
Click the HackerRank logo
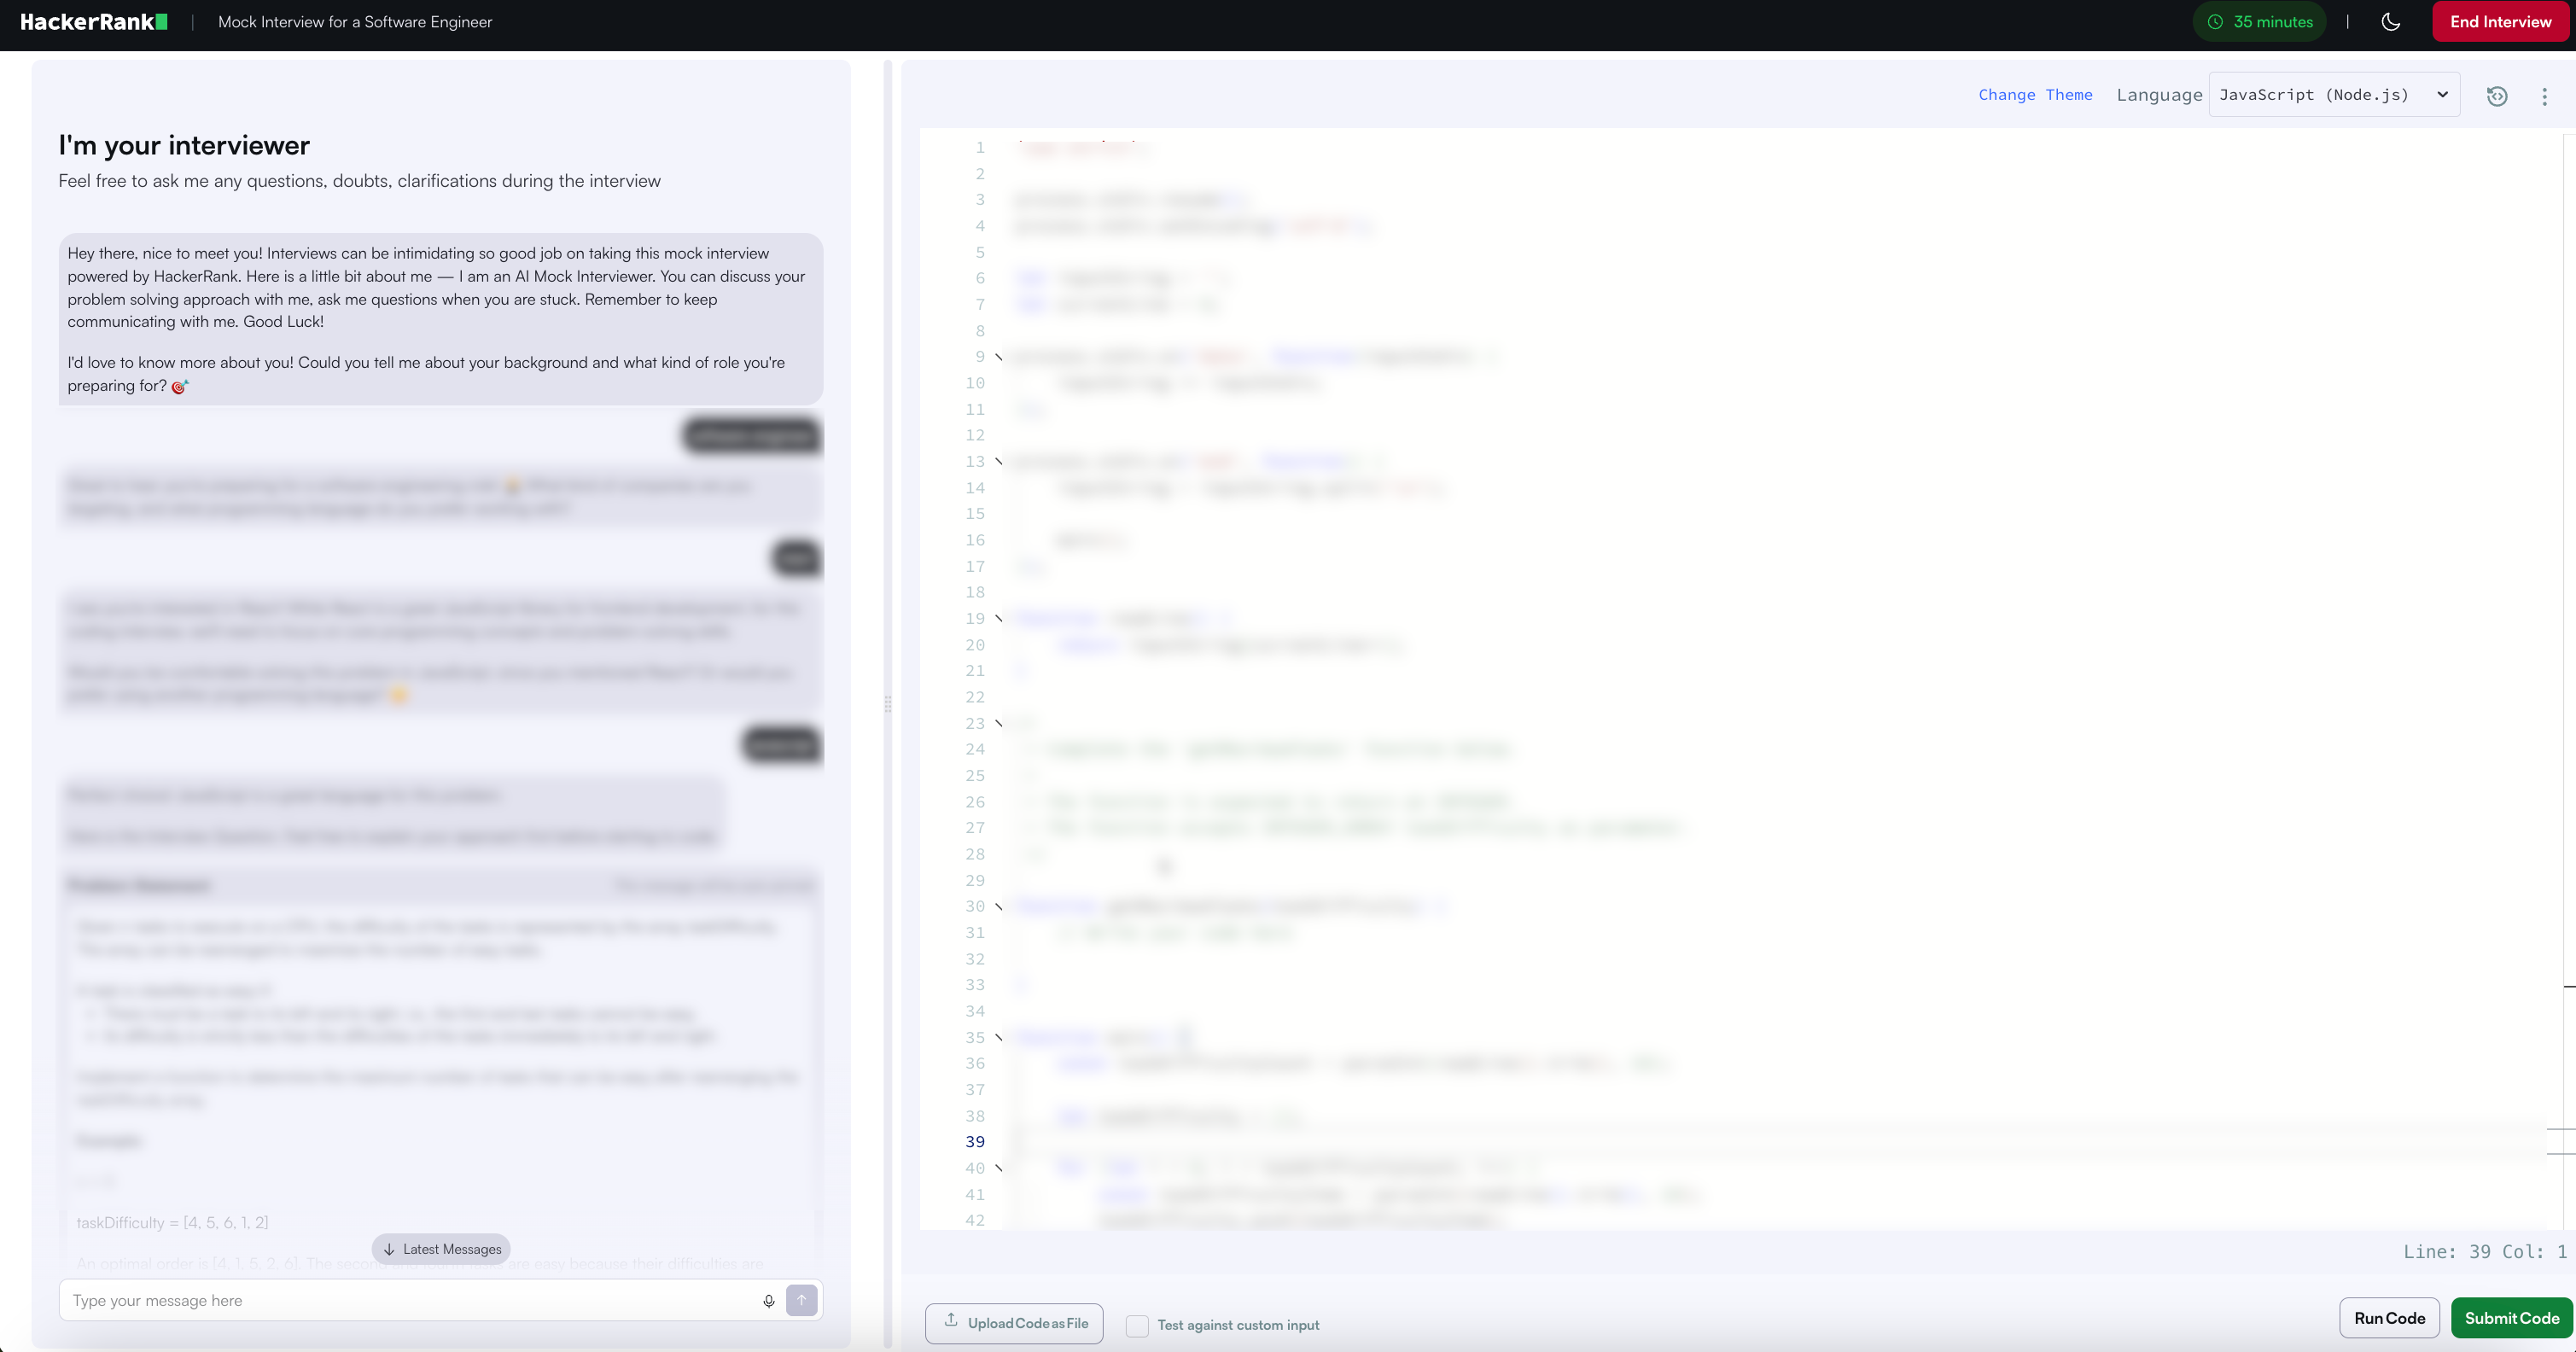tap(93, 21)
